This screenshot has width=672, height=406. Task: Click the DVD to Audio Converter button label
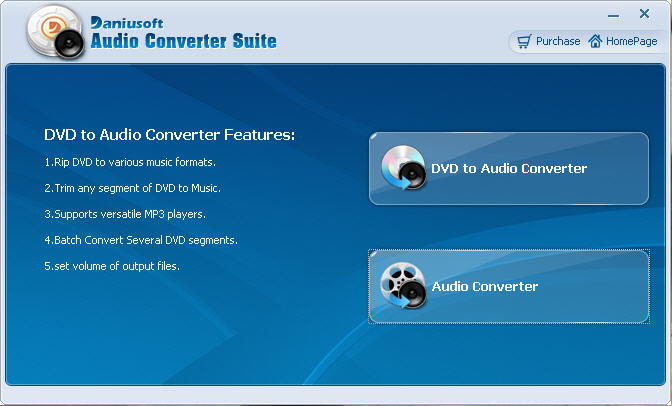(x=509, y=168)
